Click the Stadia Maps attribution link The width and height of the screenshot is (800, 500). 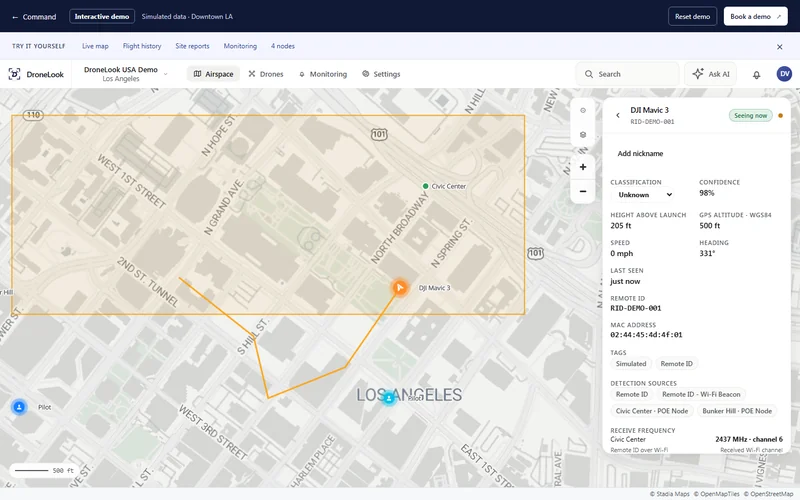[x=669, y=494]
